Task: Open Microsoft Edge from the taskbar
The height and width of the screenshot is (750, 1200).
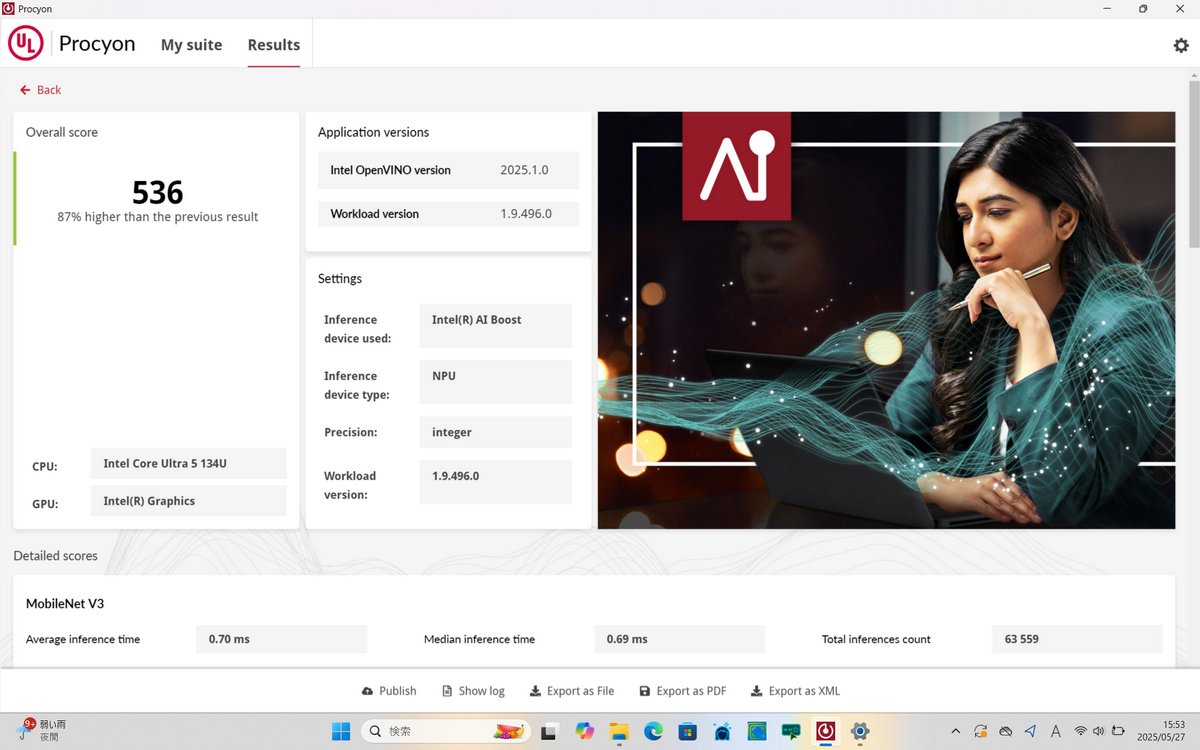Action: (x=653, y=731)
